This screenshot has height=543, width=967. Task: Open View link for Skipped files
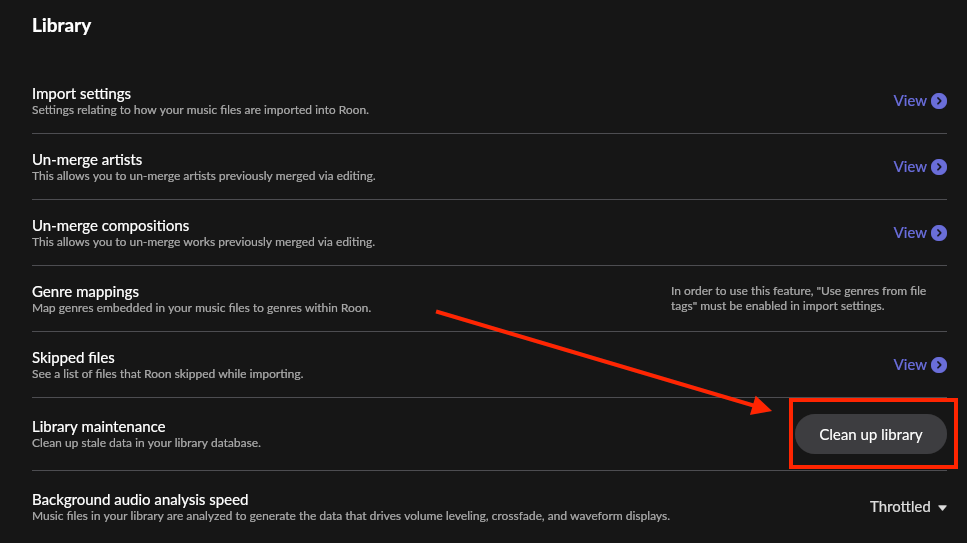click(x=910, y=365)
